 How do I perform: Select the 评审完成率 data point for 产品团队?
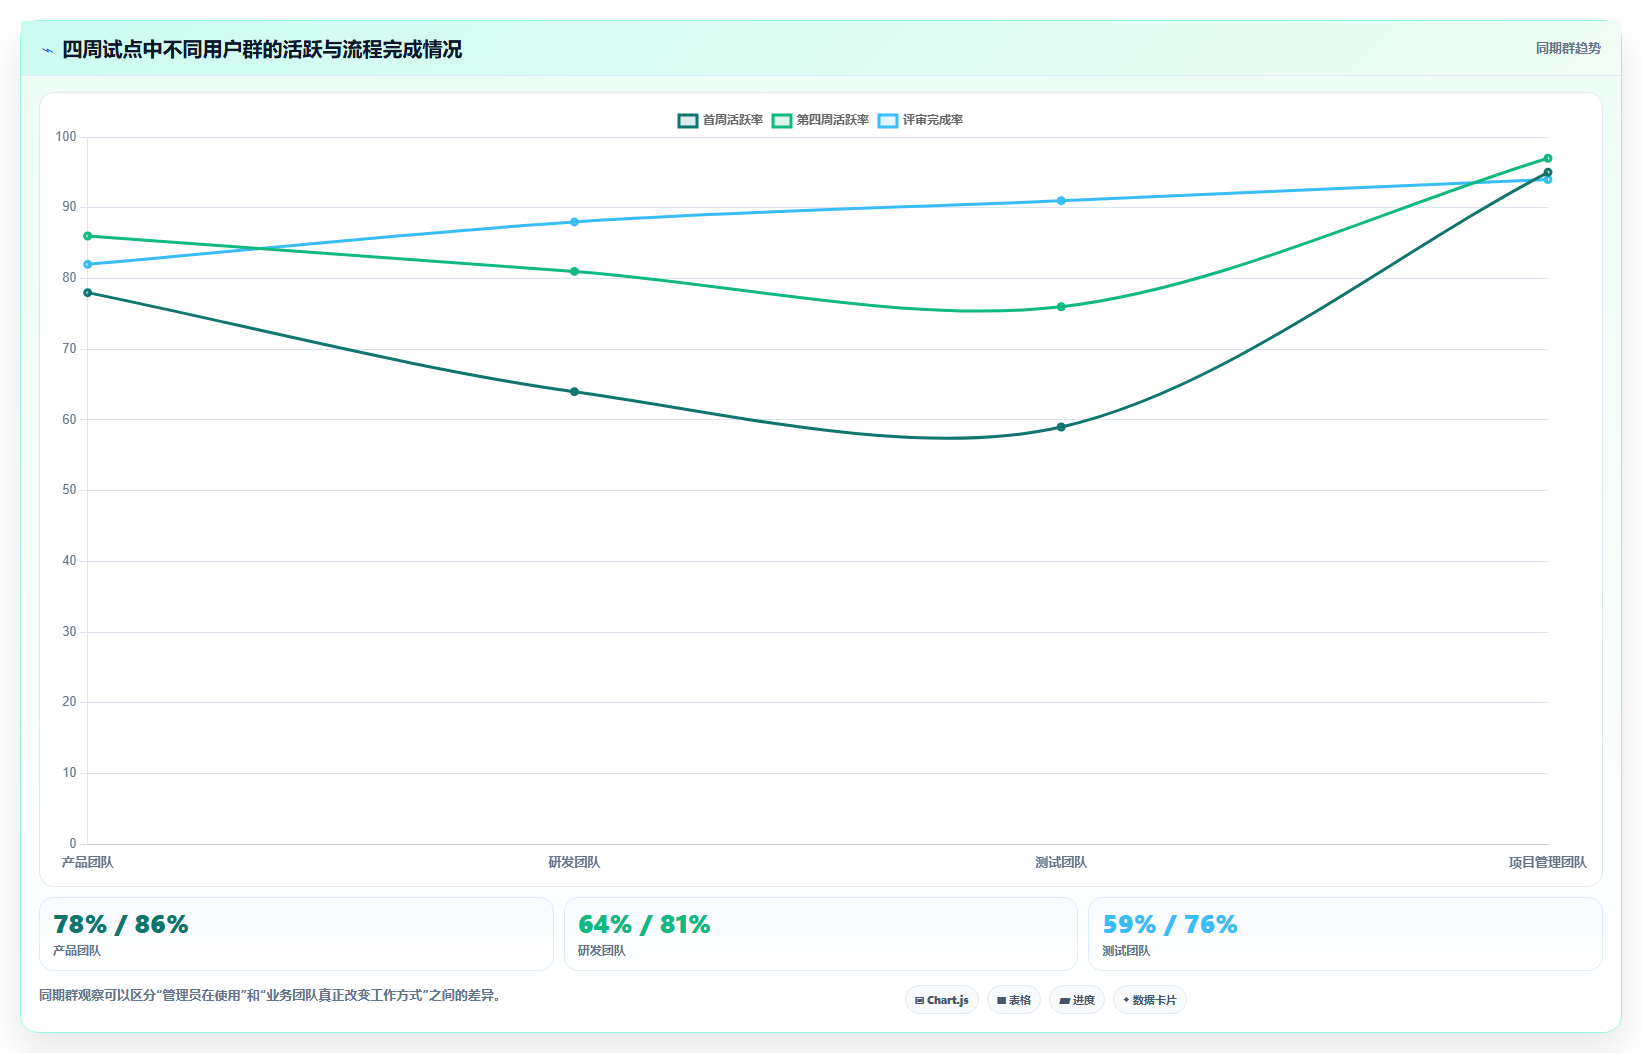(x=88, y=265)
